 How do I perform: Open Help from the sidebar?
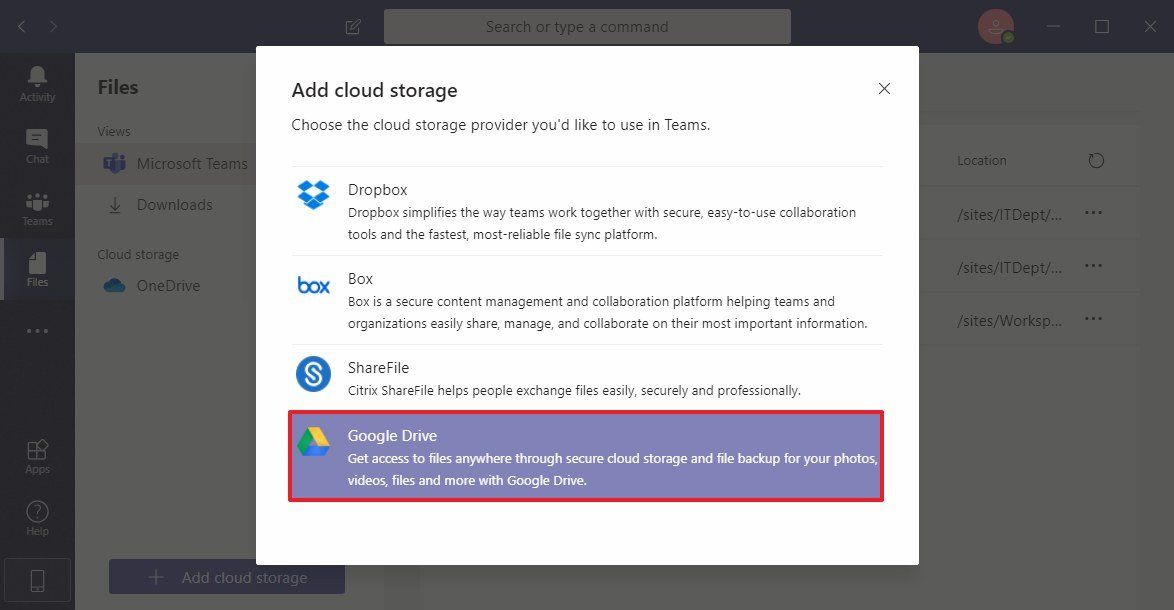tap(37, 515)
